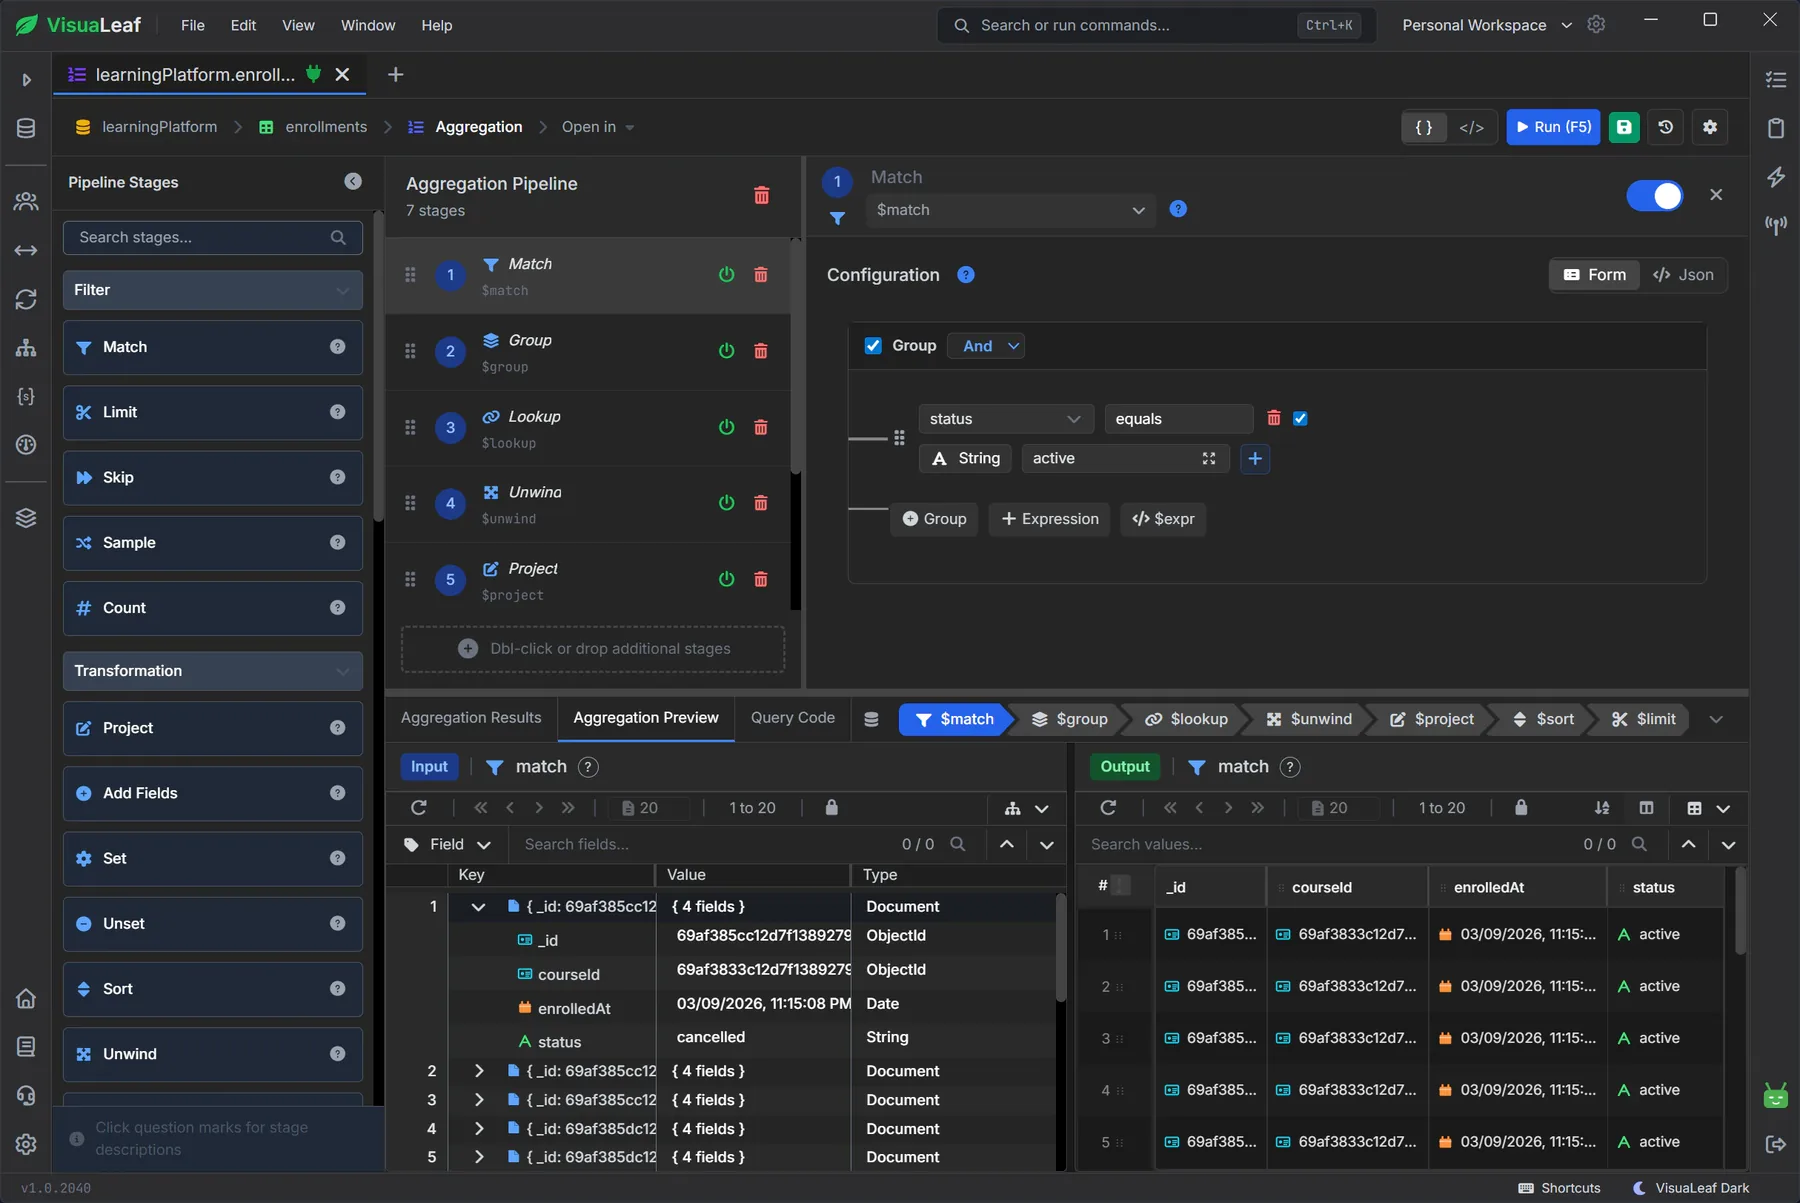Click the Run (F5) button

click(x=1553, y=127)
